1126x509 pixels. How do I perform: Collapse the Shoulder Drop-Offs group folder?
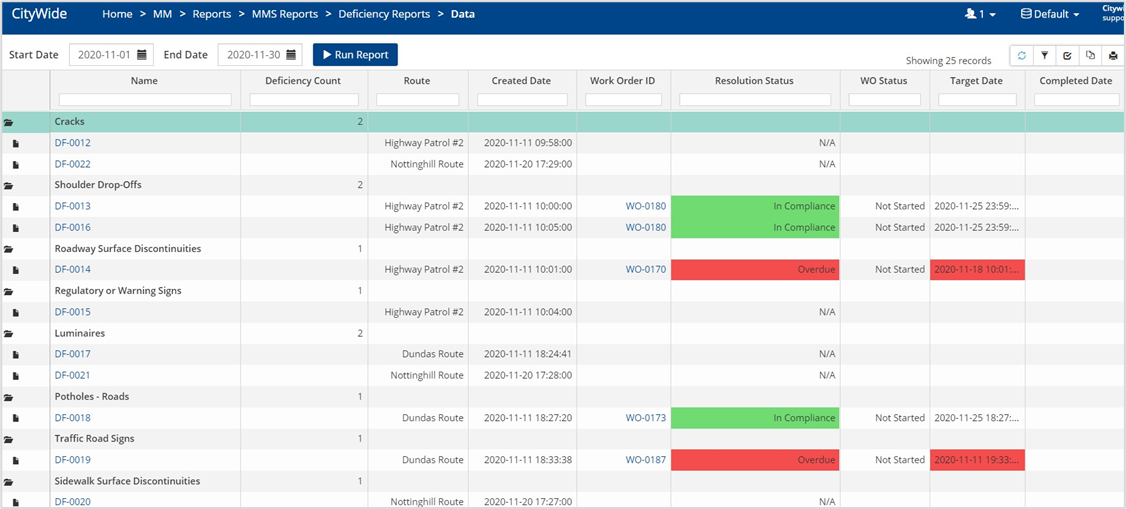pyautogui.click(x=9, y=185)
